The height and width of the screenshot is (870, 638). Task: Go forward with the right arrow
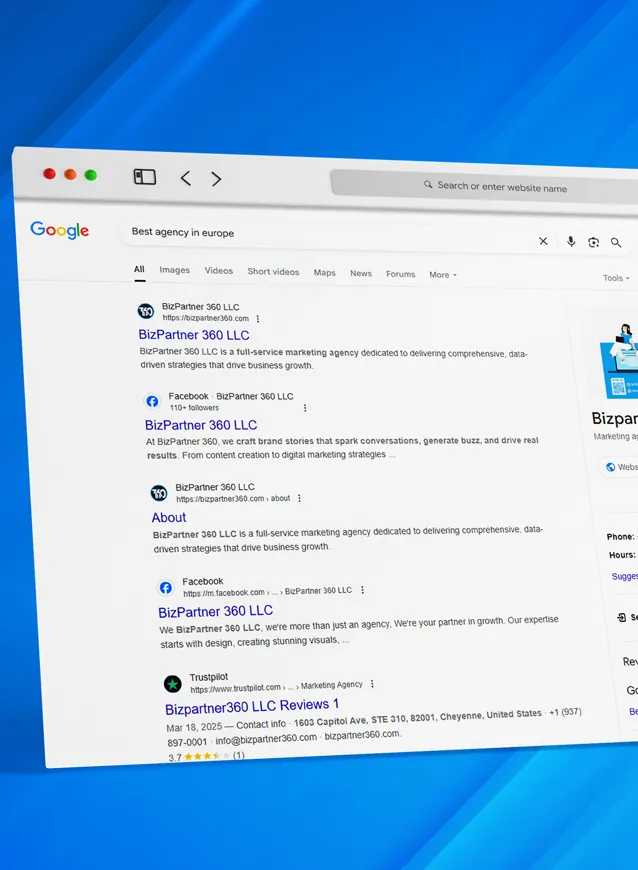tap(216, 179)
